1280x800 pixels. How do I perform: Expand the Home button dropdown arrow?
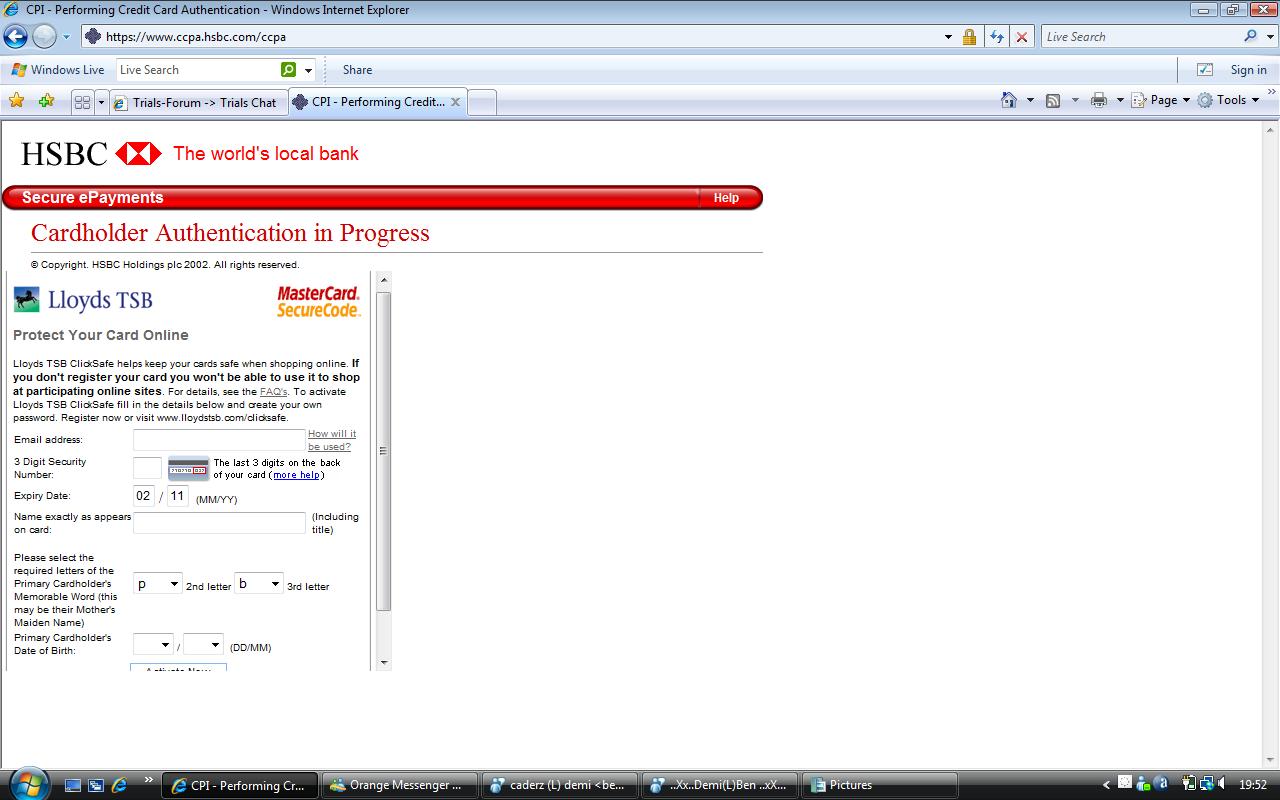(1030, 100)
